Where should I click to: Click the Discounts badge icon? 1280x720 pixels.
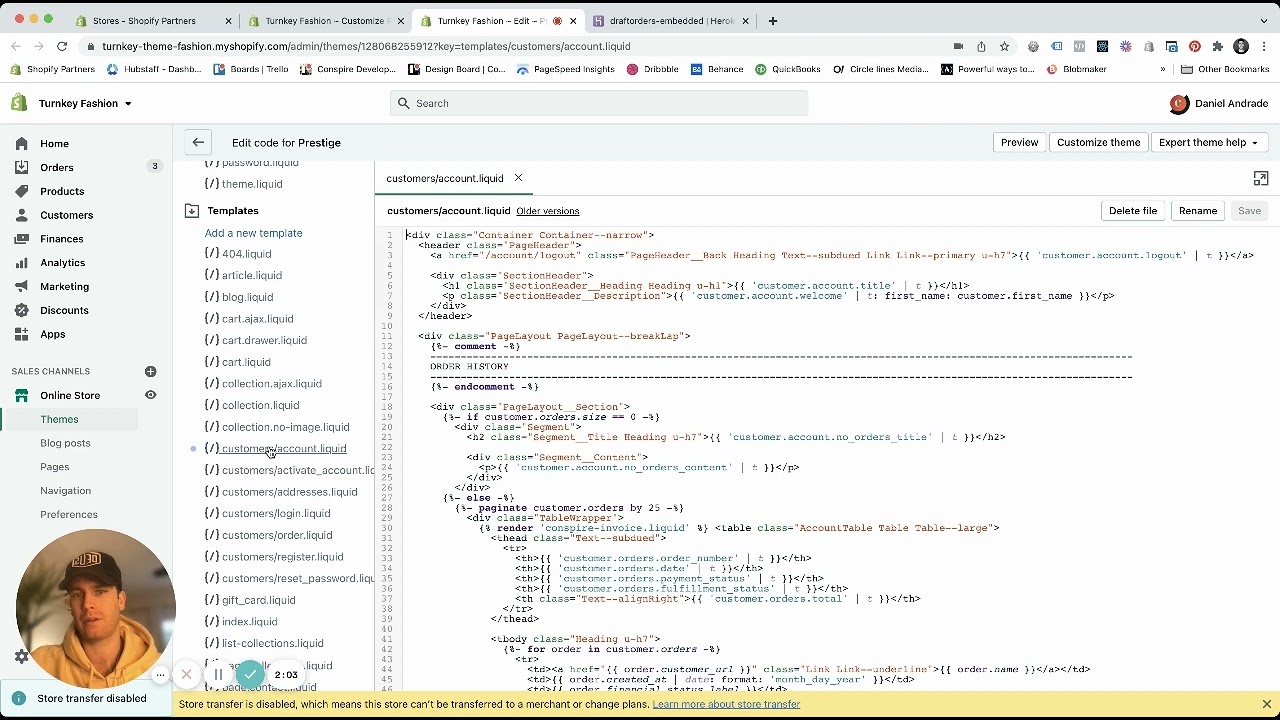tap(22, 310)
